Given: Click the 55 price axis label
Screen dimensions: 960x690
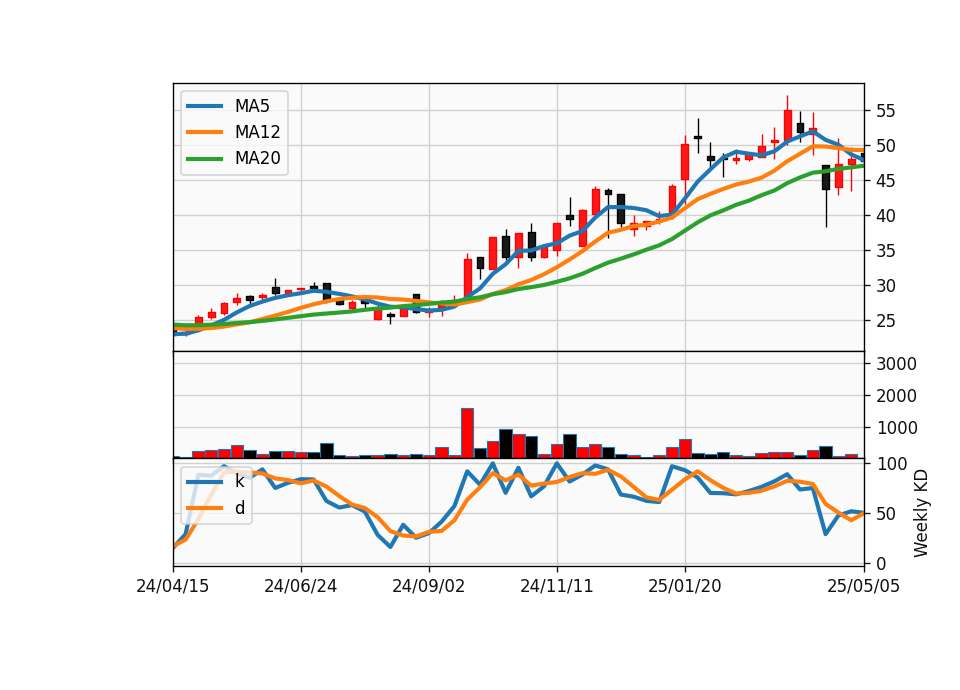Looking at the screenshot, I should click(885, 111).
